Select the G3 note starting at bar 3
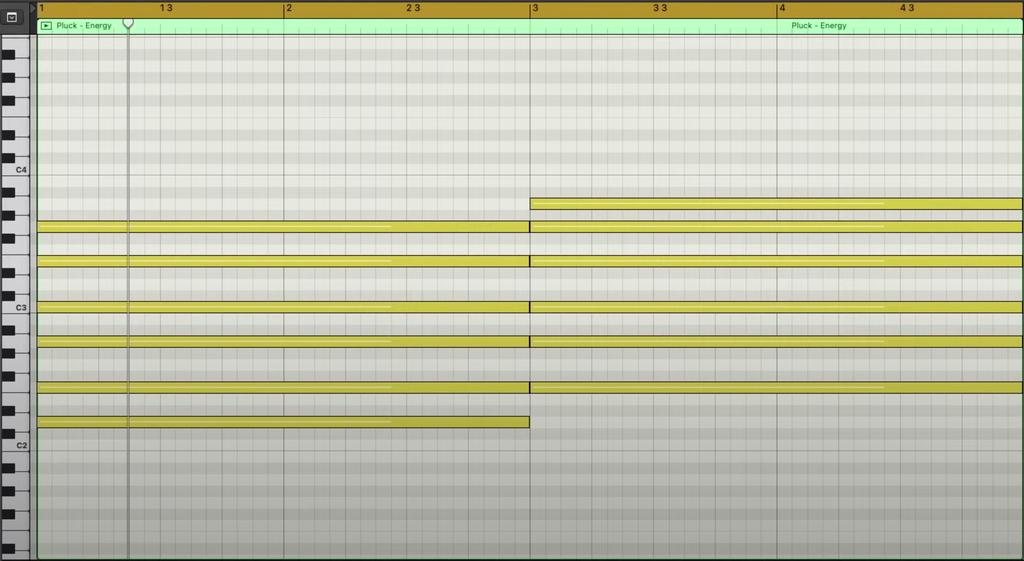 776,227
